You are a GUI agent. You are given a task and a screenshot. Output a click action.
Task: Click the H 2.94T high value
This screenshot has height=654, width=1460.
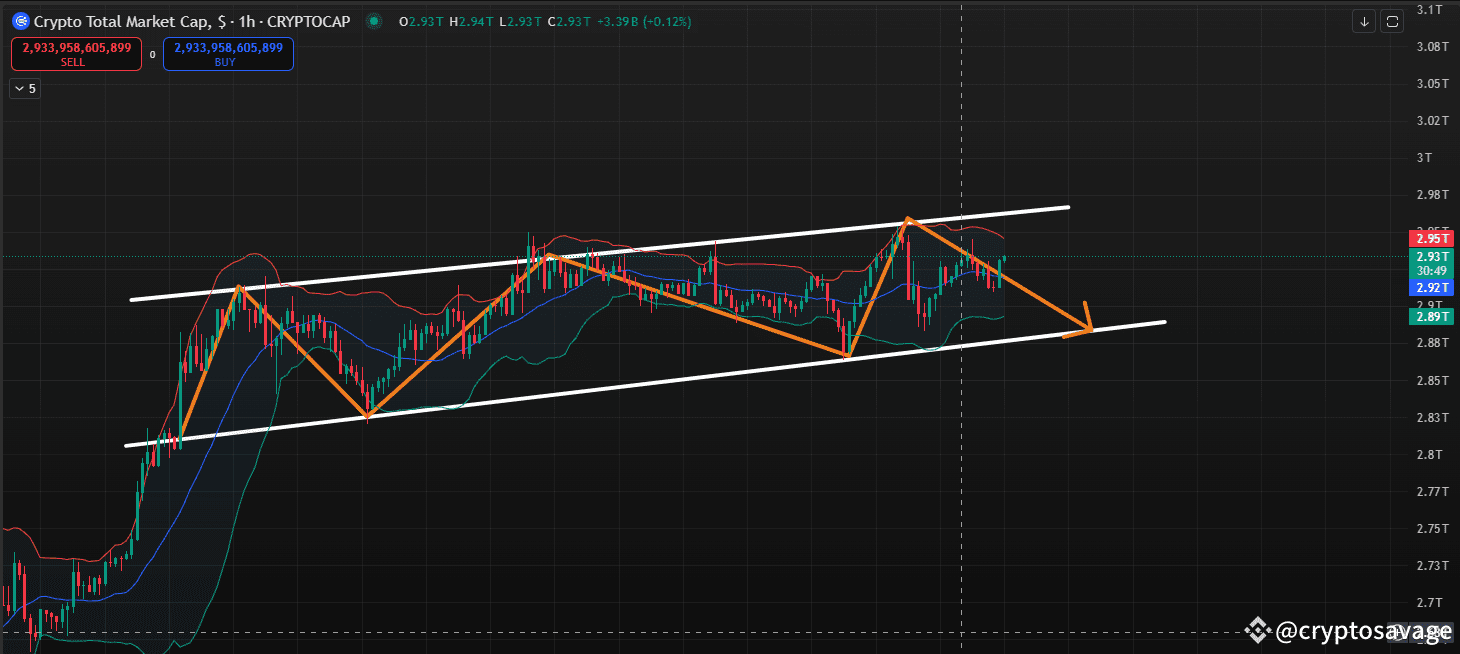point(473,21)
